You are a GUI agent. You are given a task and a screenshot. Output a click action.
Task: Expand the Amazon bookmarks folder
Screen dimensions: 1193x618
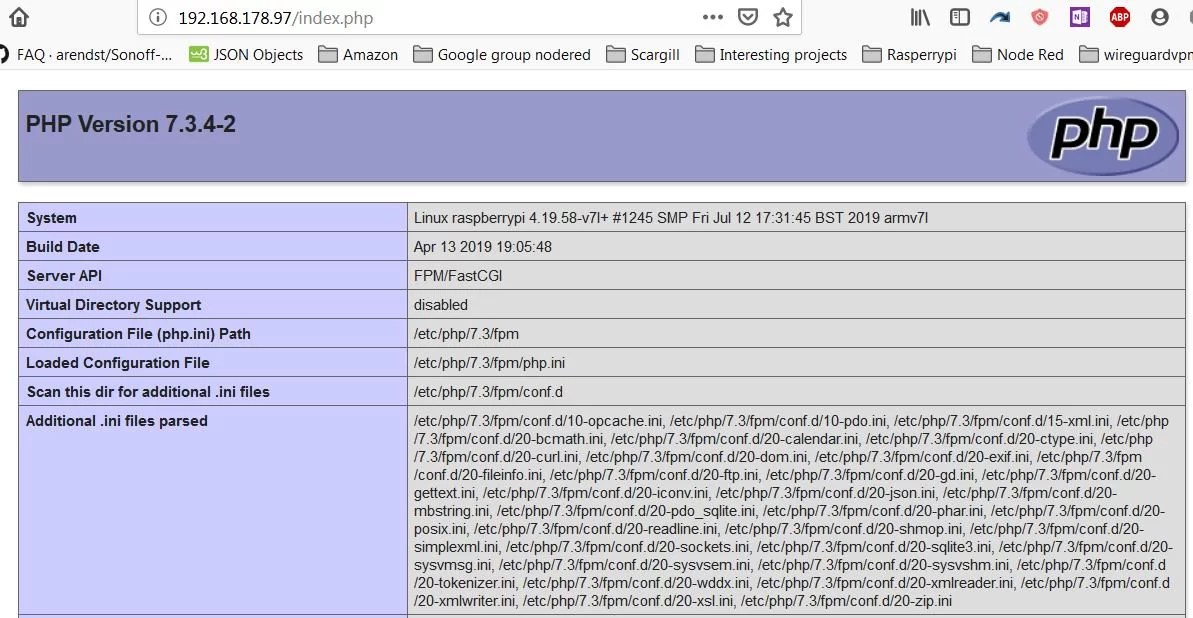358,55
